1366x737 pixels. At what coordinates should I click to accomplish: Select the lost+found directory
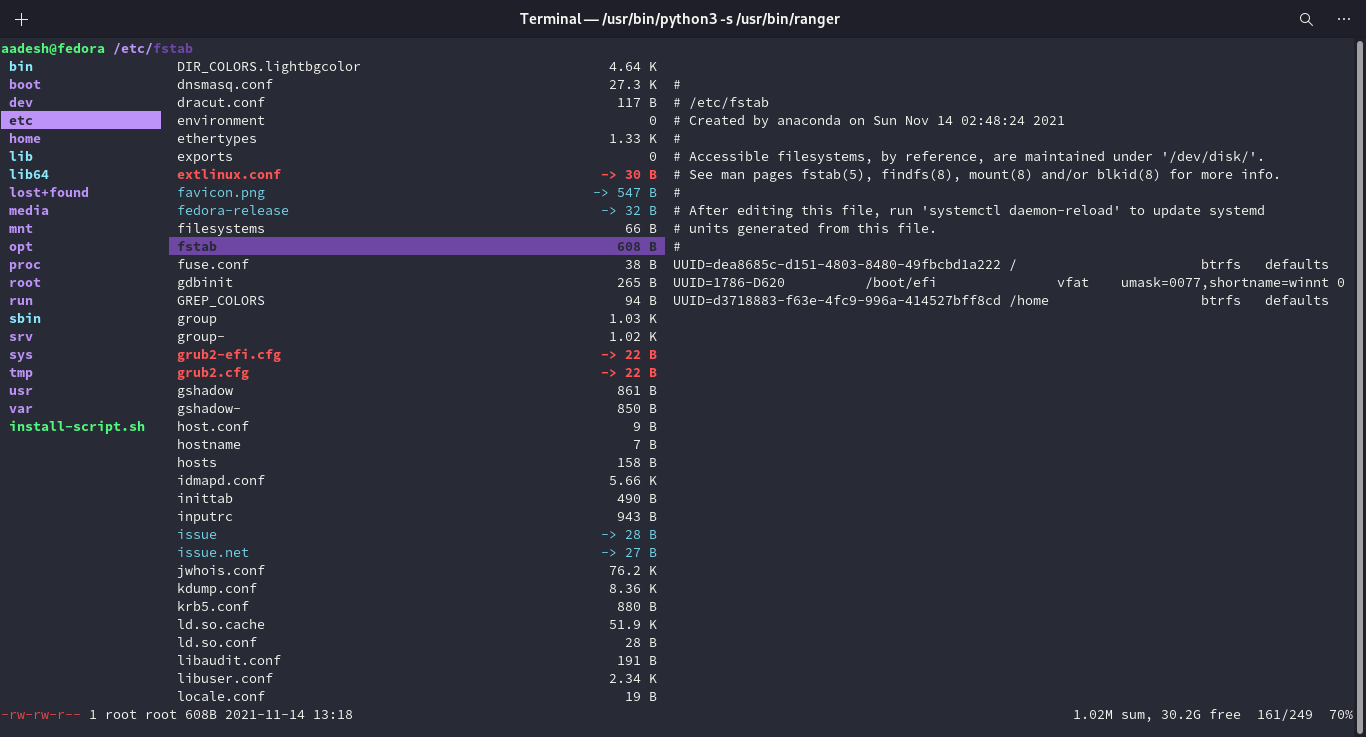click(x=48, y=192)
